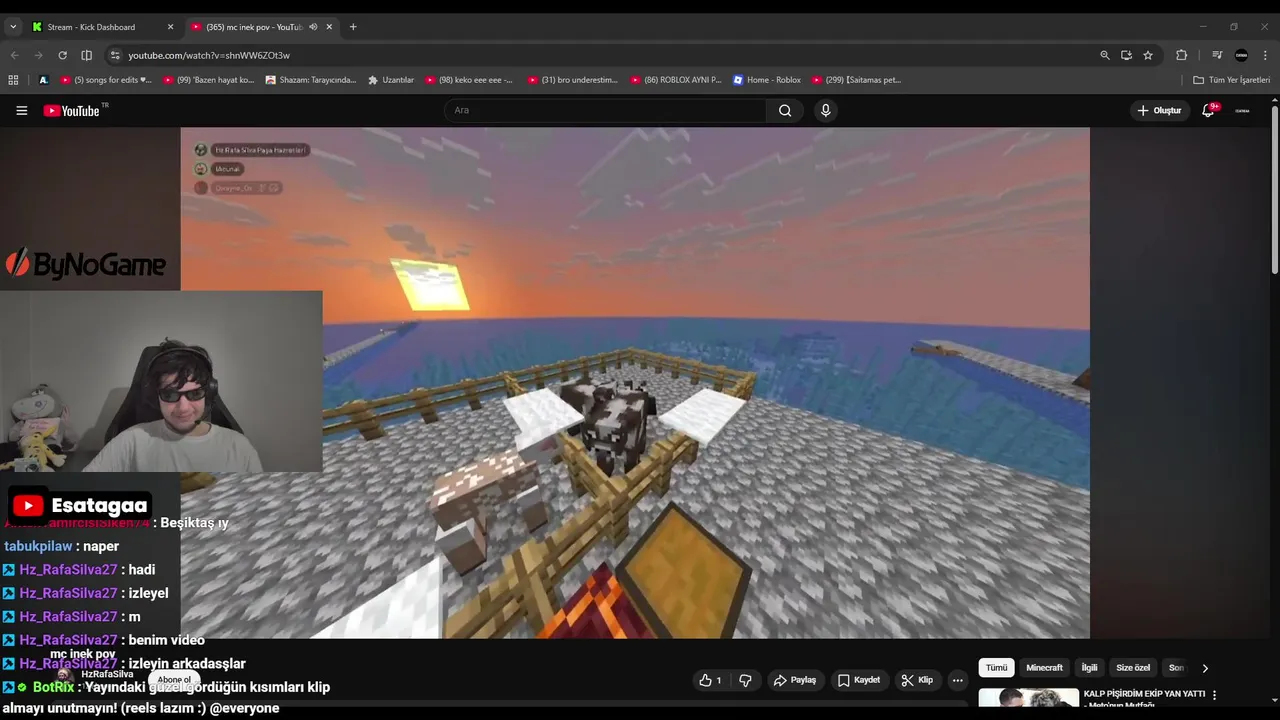
Task: Click the Chrome address bar URL
Action: pyautogui.click(x=209, y=55)
